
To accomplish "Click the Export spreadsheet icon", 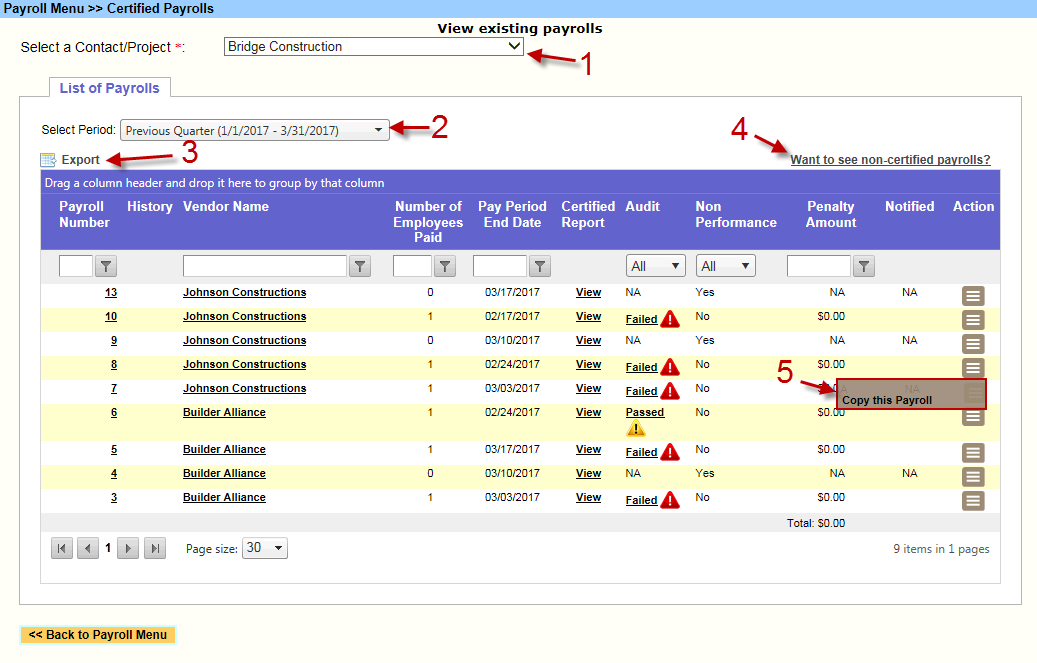I will click(48, 160).
